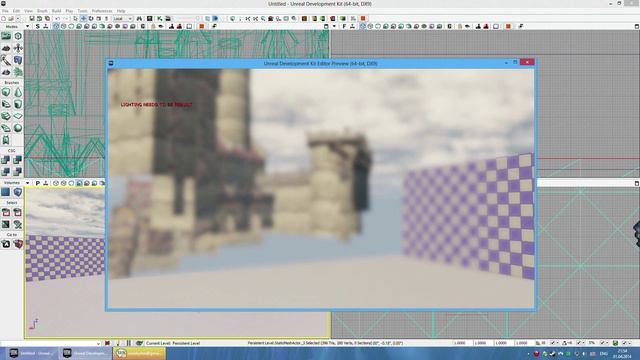Open the dropdown arrow beside the Open icon

point(18,18)
